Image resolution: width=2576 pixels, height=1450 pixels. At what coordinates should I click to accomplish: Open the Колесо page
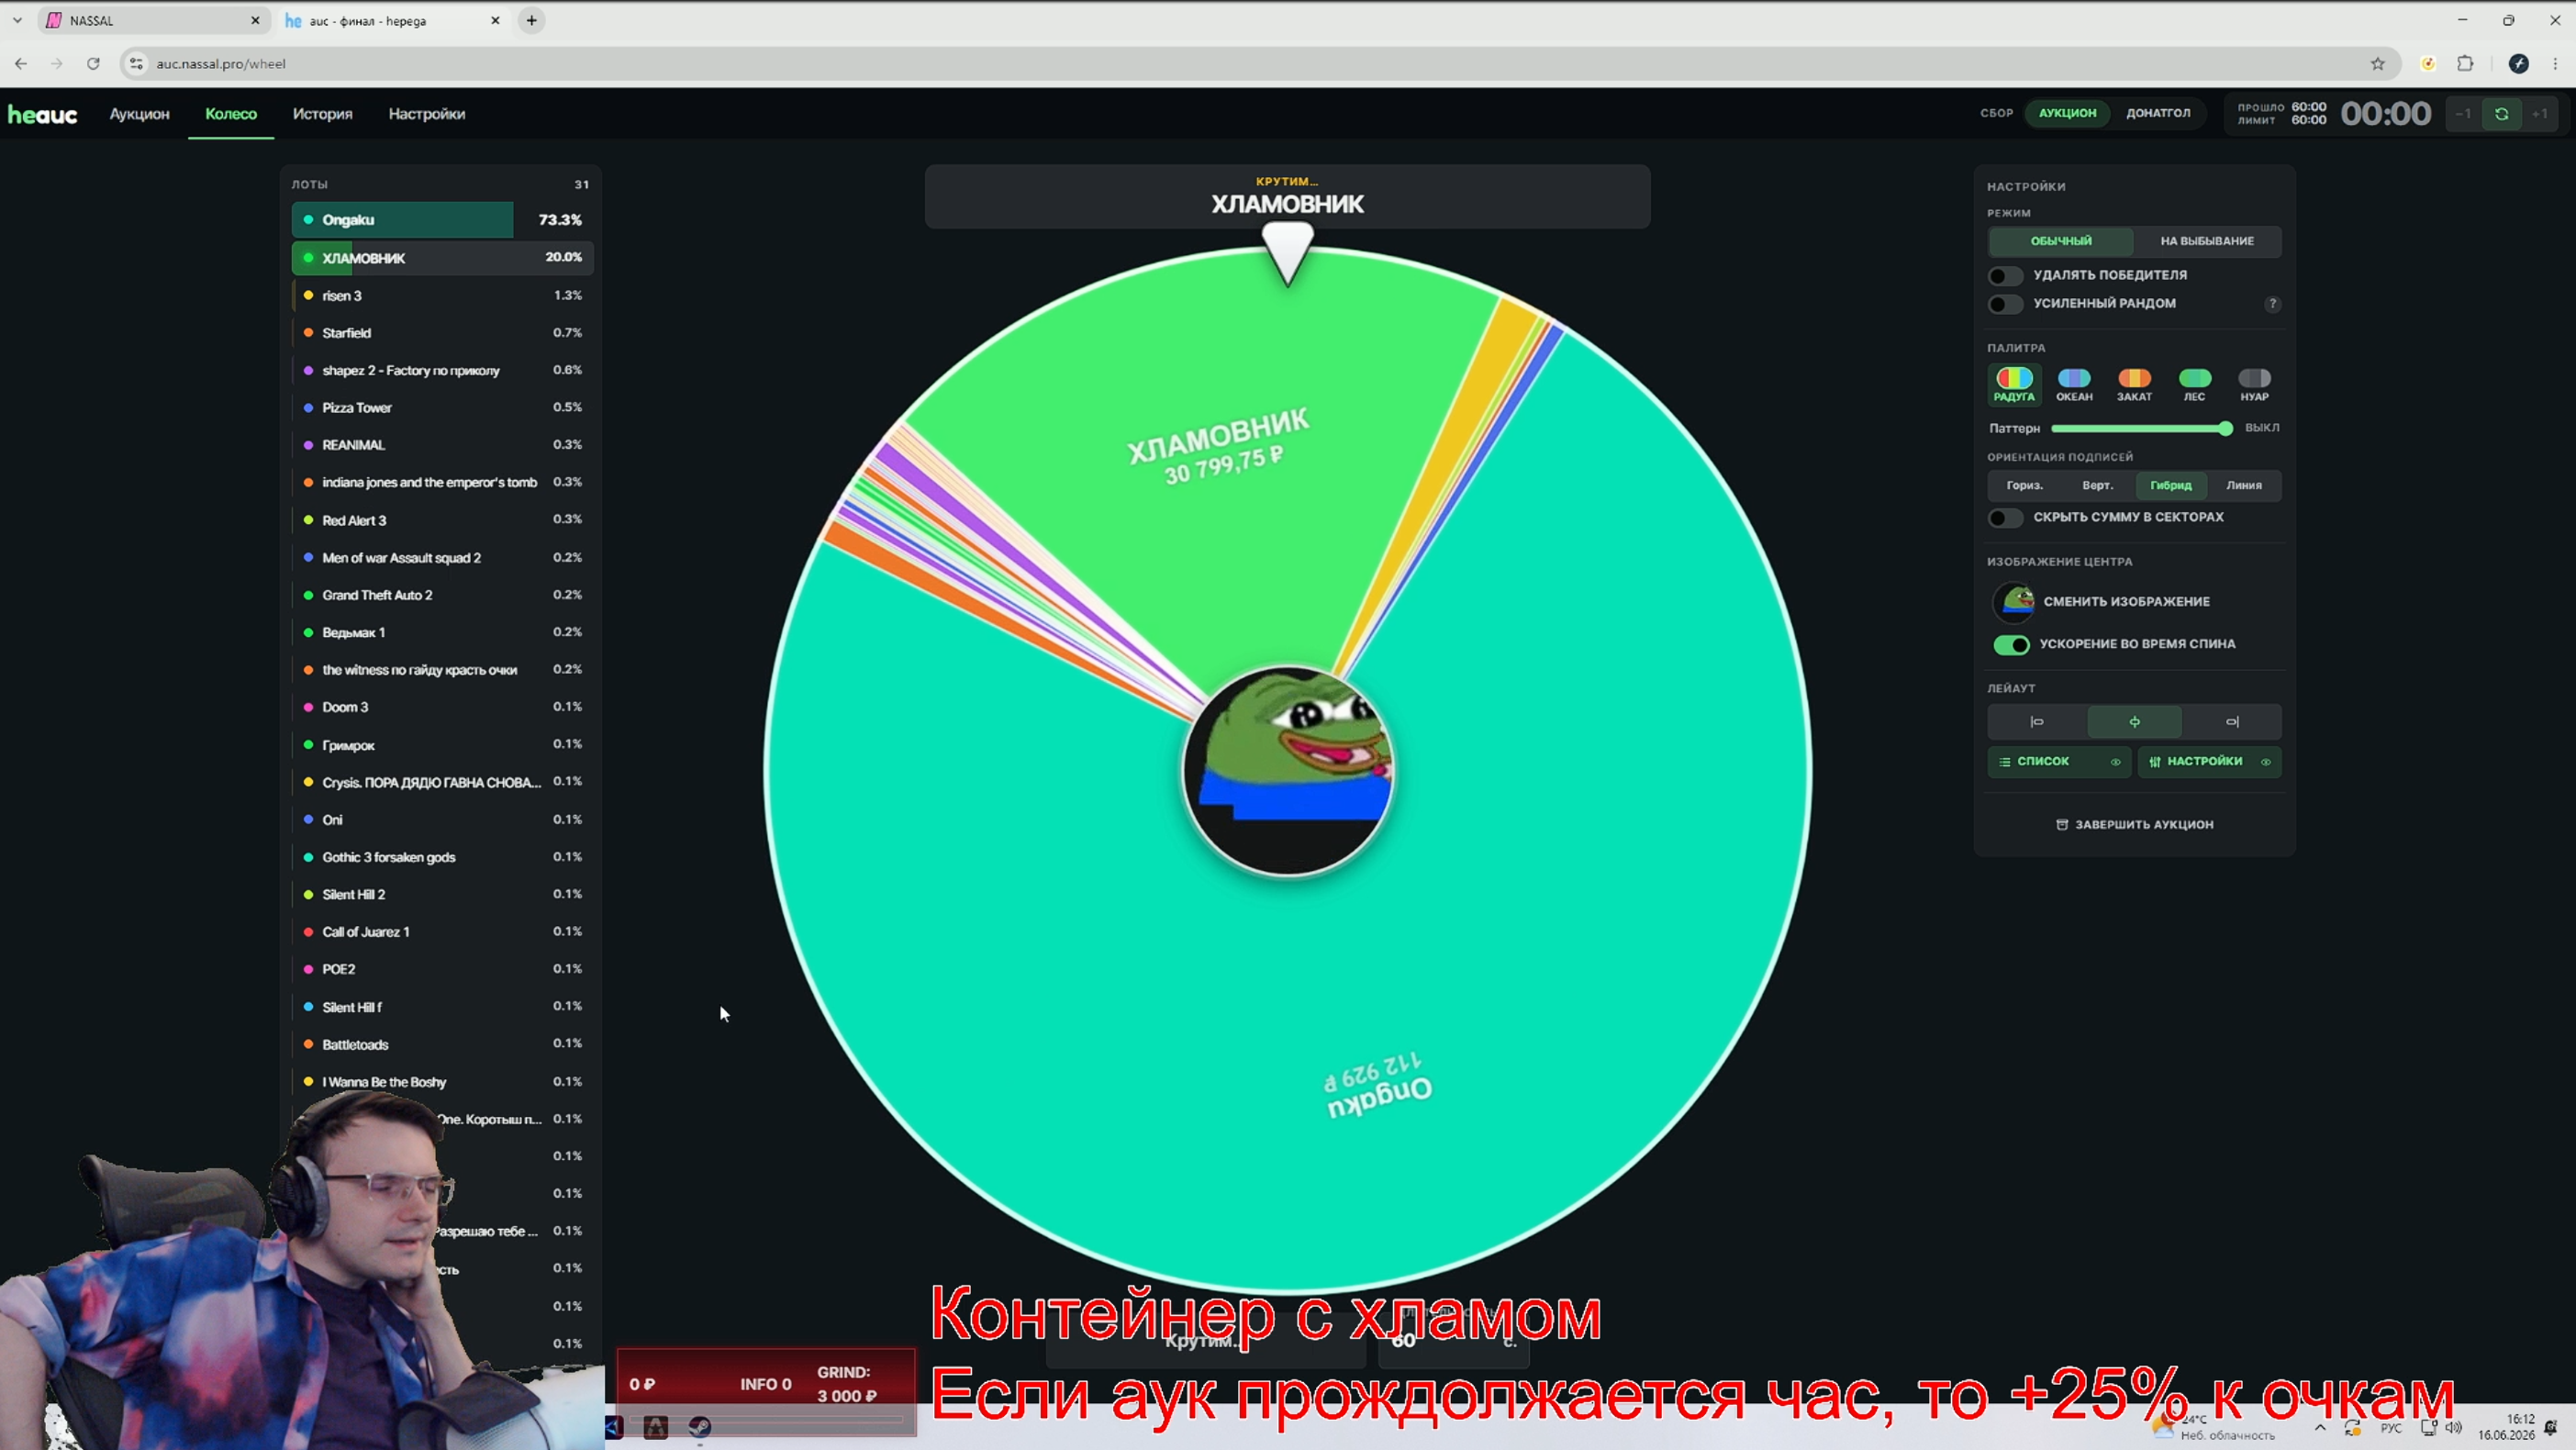tap(231, 114)
